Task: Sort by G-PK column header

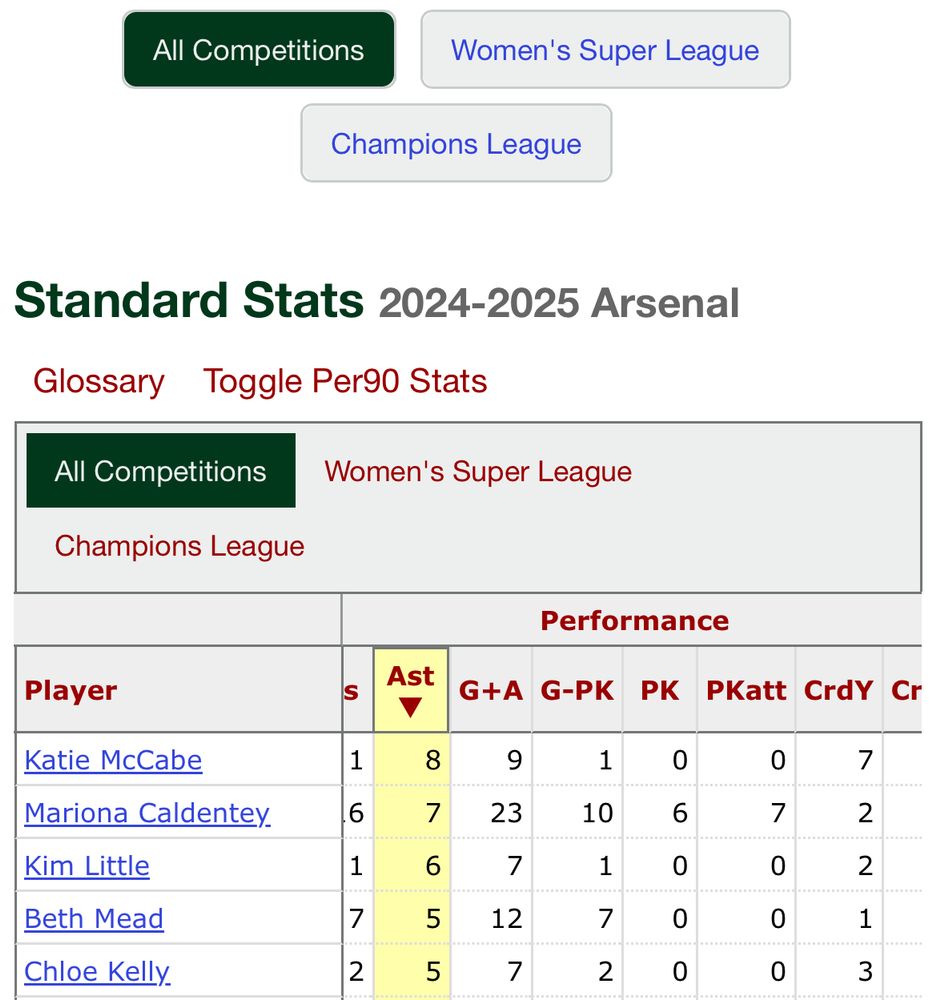Action: point(577,691)
